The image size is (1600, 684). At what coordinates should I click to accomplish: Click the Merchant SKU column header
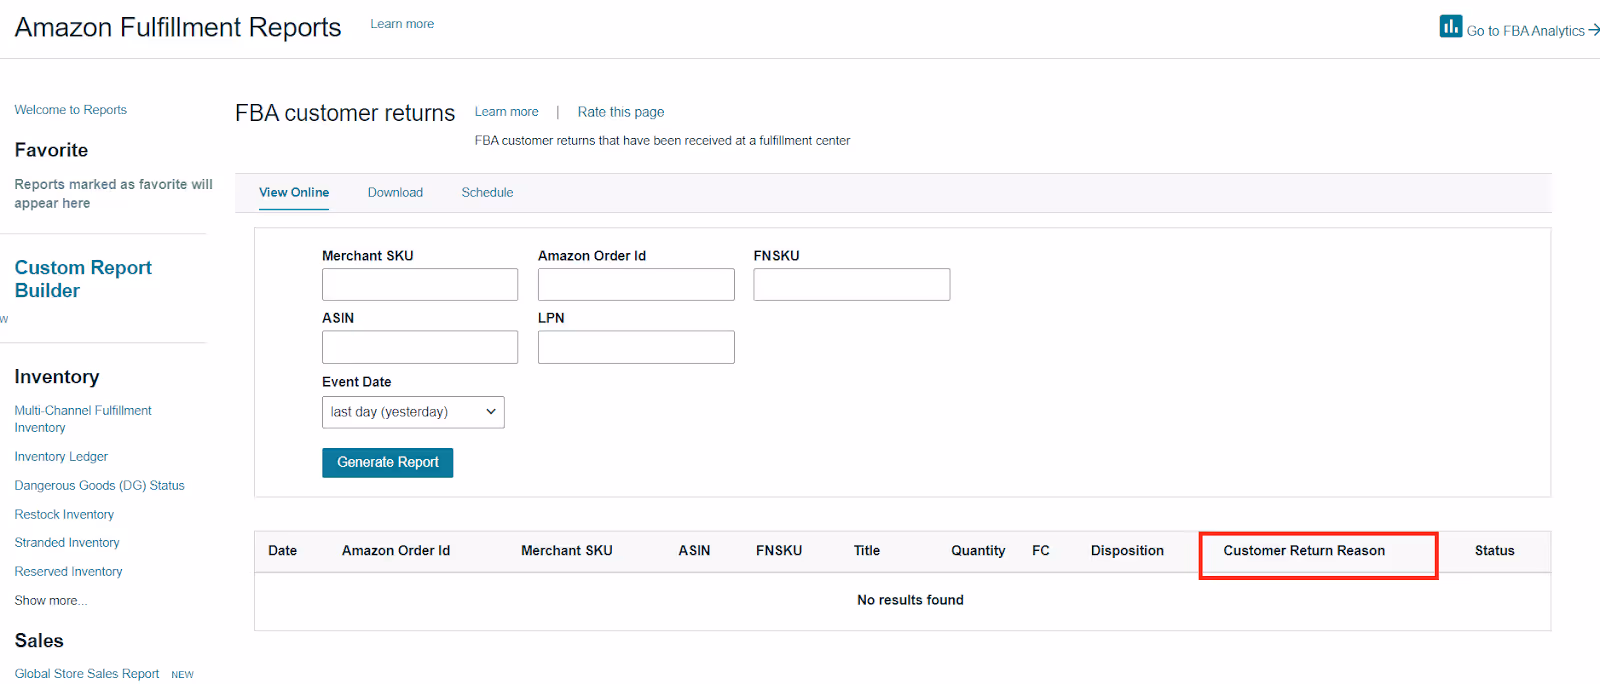click(x=567, y=551)
